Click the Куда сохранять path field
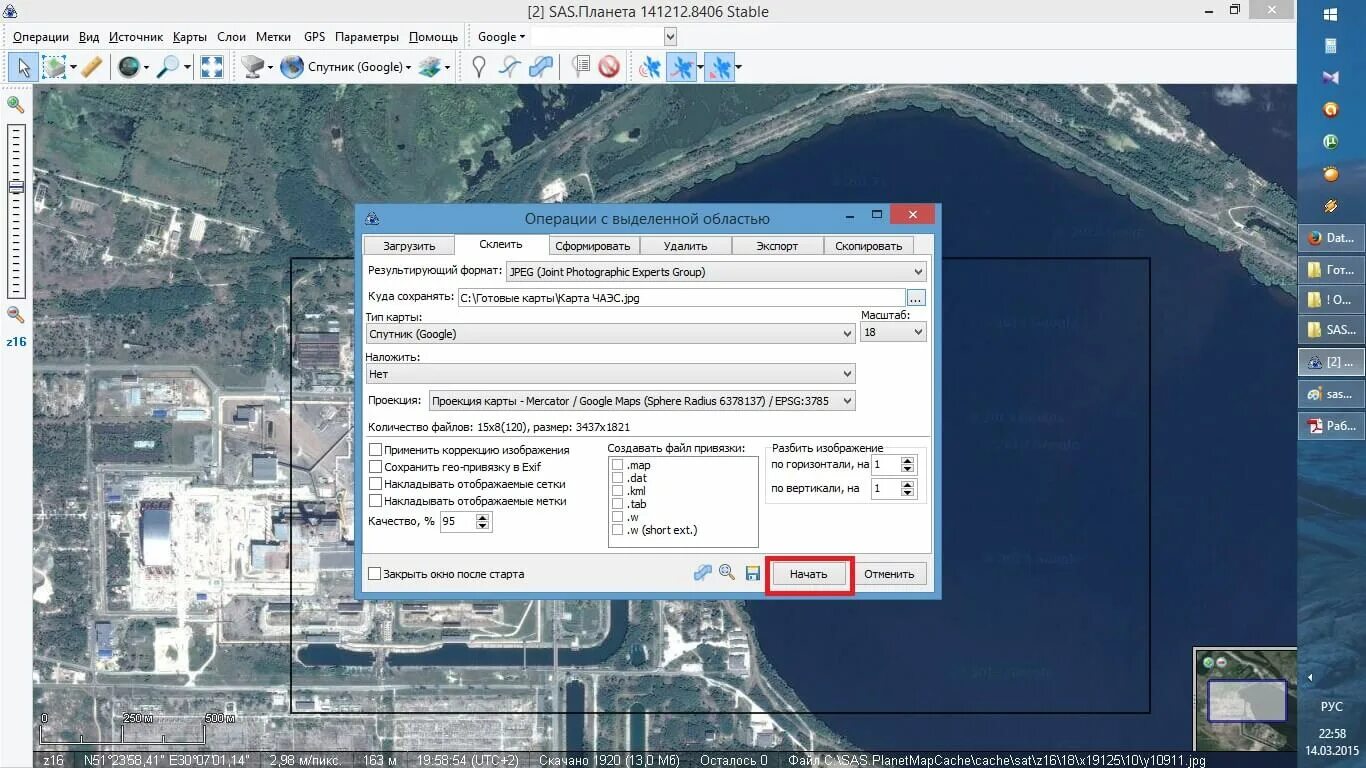Viewport: 1366px width, 768px height. (x=681, y=298)
